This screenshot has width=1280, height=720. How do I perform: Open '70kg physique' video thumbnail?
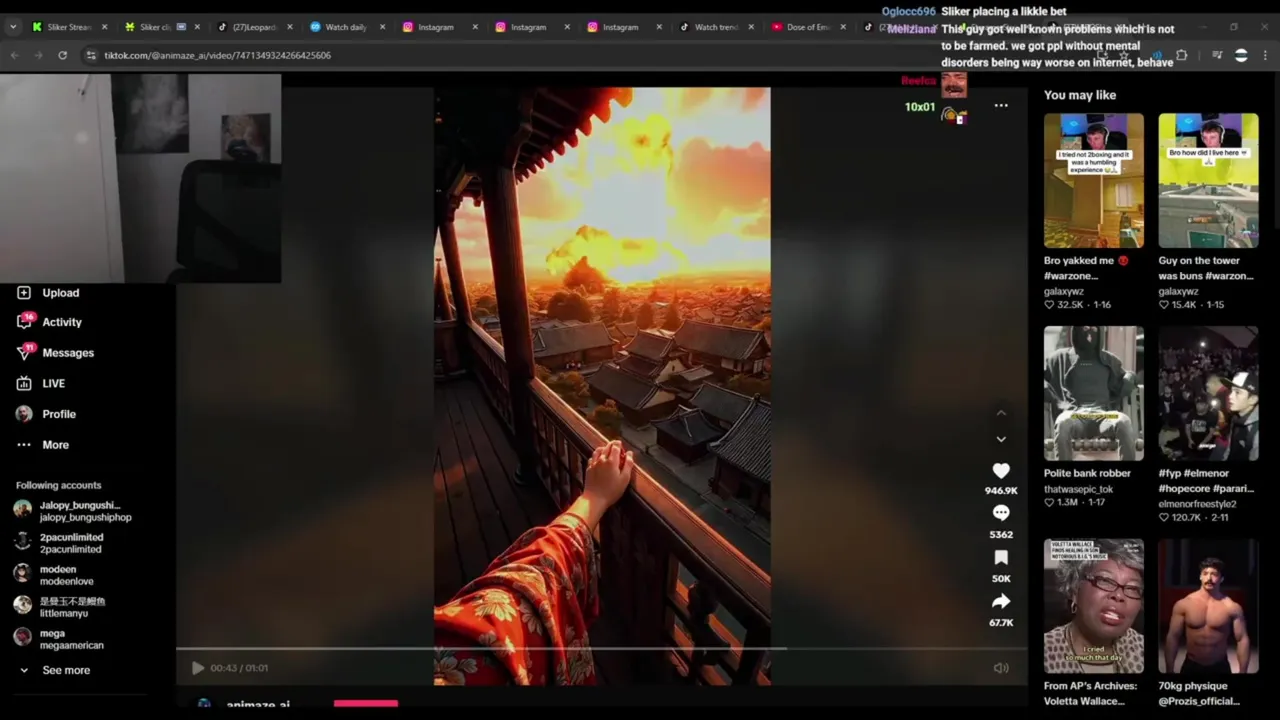[1208, 606]
